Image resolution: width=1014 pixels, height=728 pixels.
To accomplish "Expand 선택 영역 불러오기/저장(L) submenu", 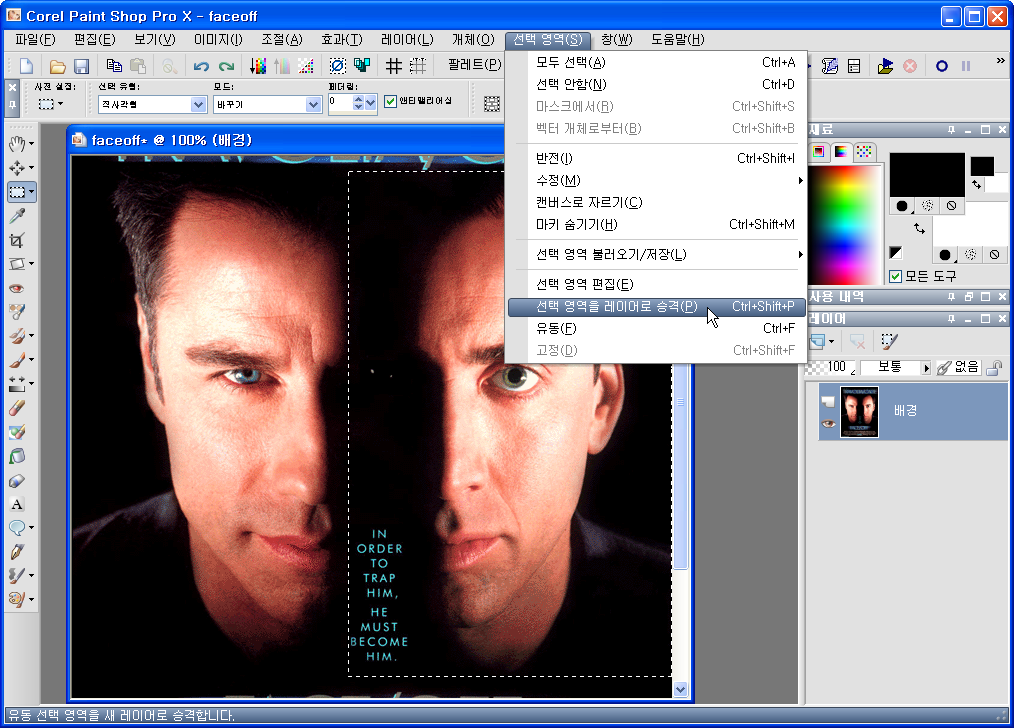I will [x=655, y=255].
